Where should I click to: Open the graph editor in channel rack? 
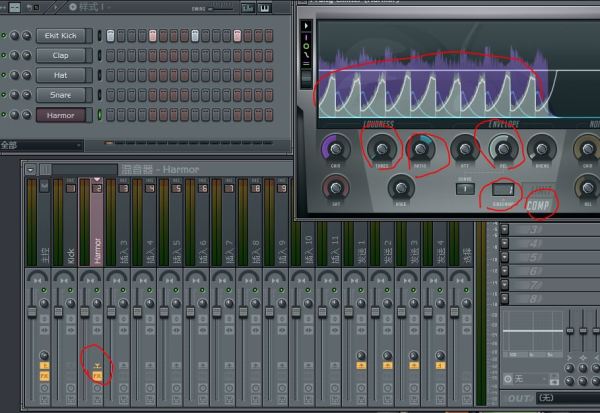click(x=248, y=8)
